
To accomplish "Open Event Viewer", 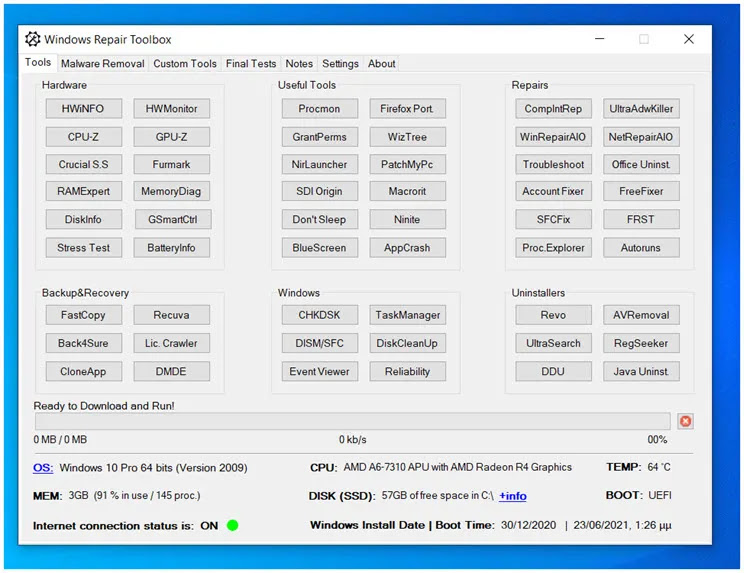I will tap(319, 371).
